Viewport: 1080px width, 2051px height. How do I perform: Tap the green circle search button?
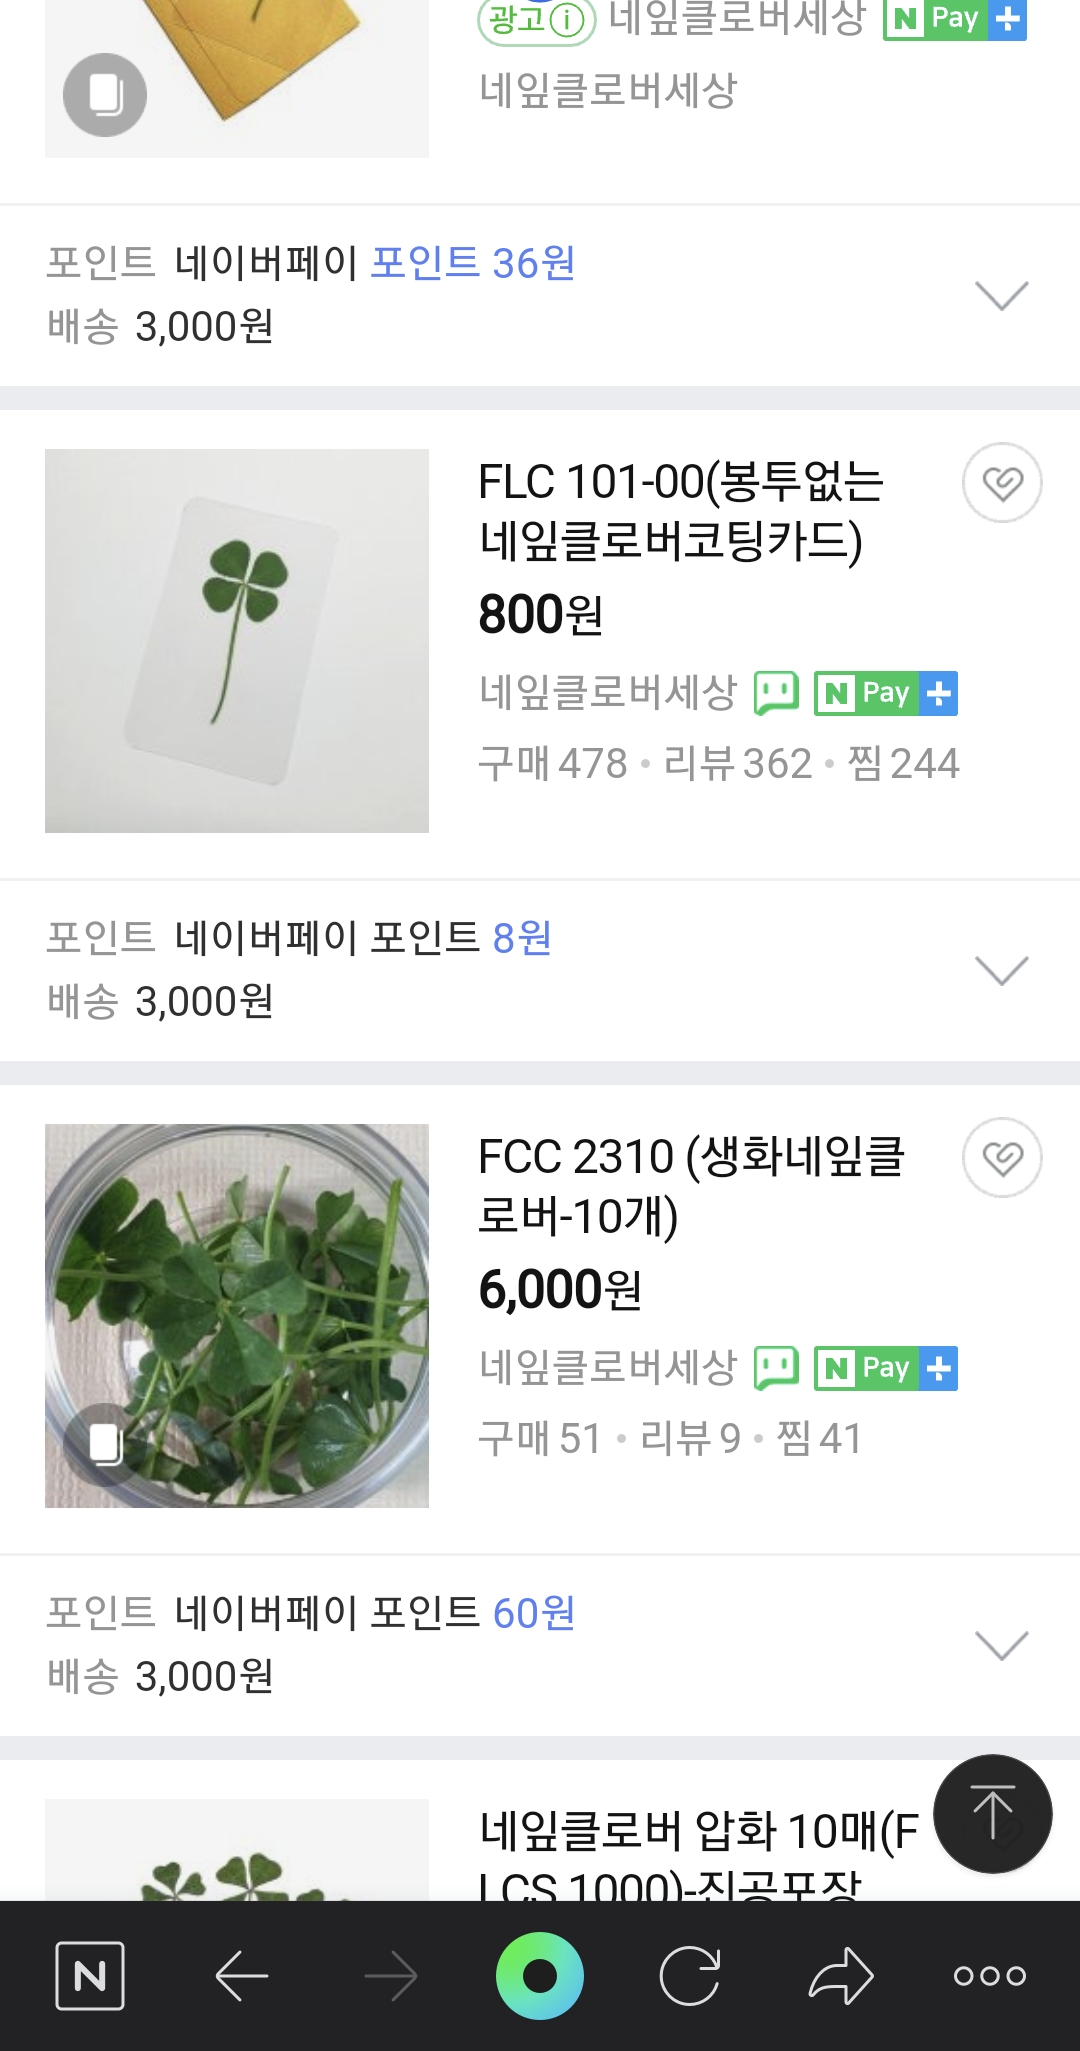[540, 1976]
